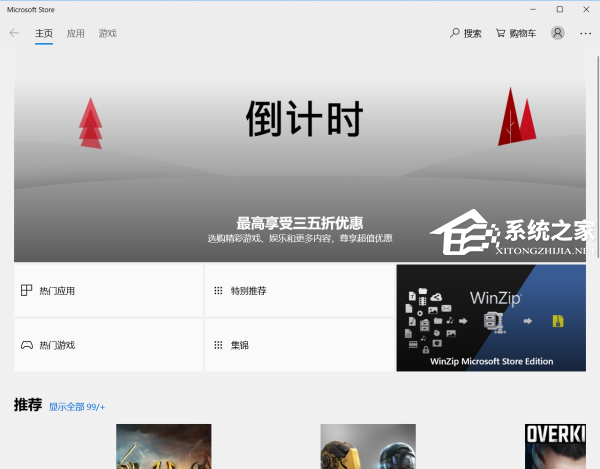Click the vertical scrollbar

click(x=598, y=157)
